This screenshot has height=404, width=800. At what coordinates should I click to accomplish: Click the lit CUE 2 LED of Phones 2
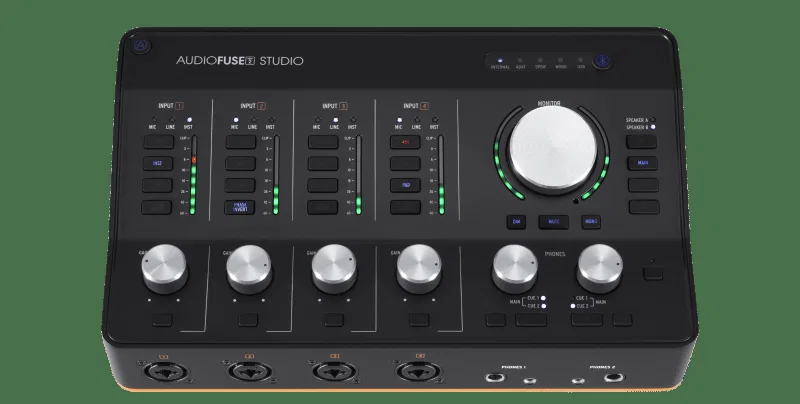tap(572, 306)
